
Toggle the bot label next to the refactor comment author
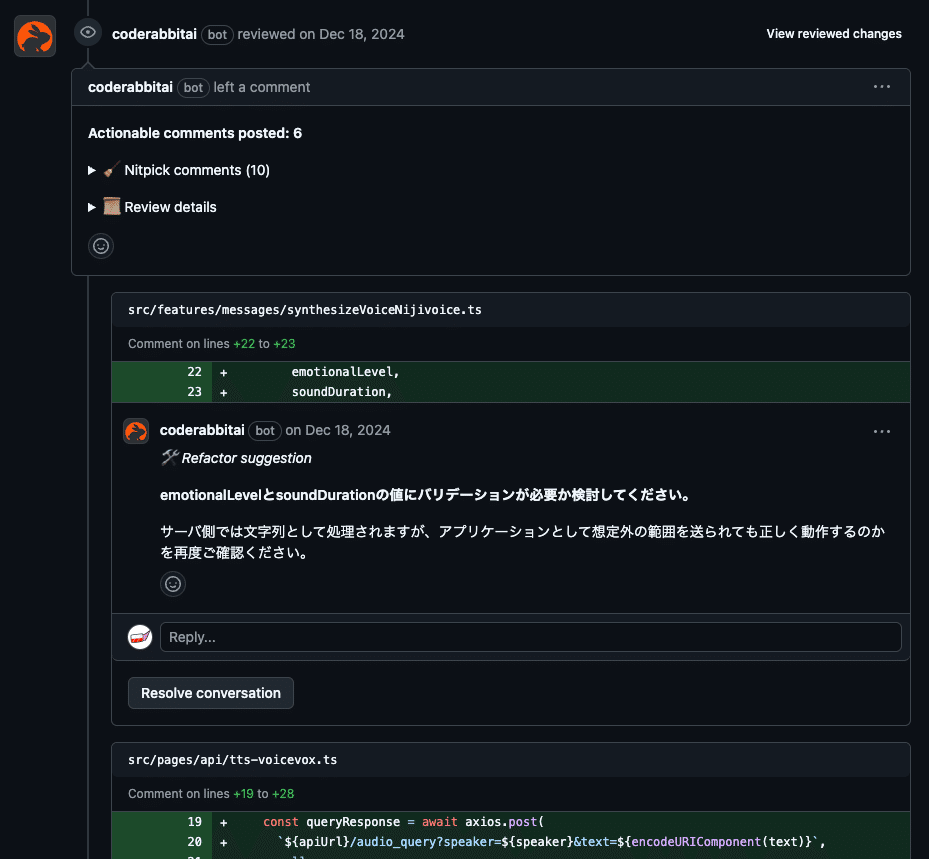(x=265, y=430)
